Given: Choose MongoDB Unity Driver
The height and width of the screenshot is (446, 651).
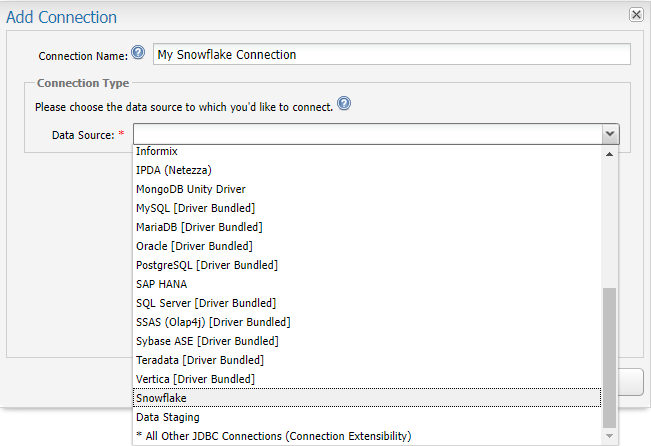Looking at the screenshot, I should (x=367, y=189).
